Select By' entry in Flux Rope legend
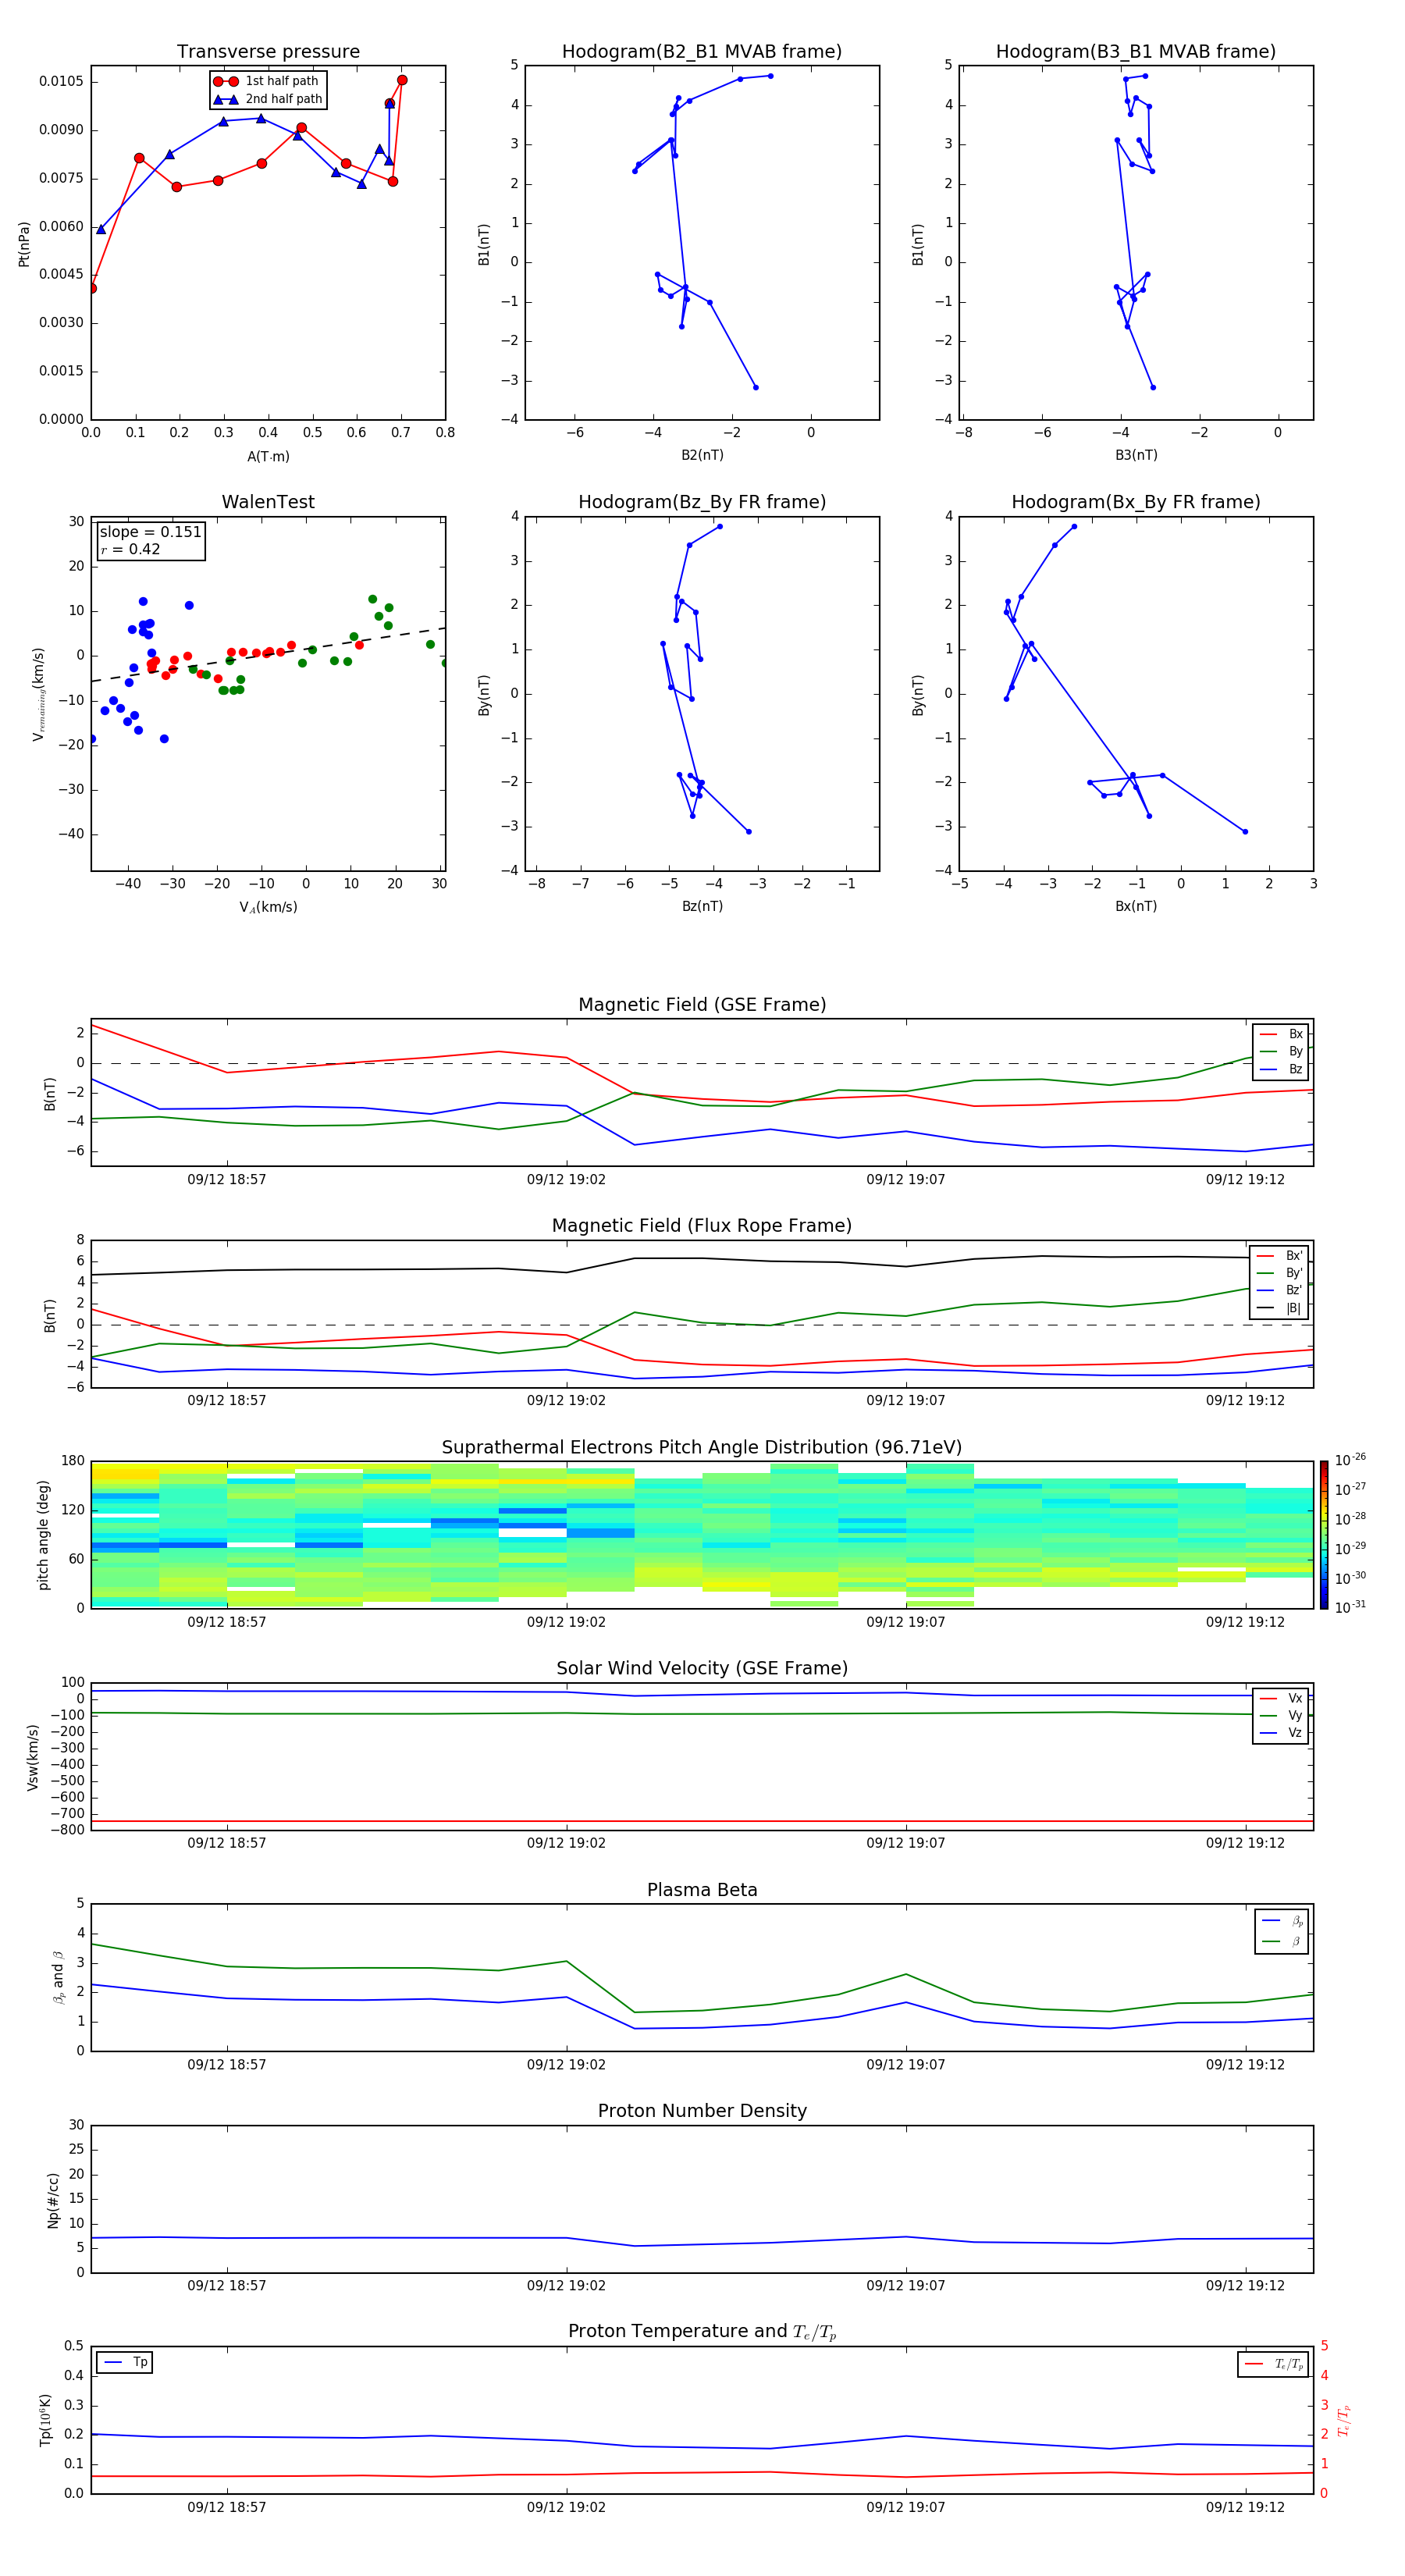The height and width of the screenshot is (2576, 1405). pos(1281,1273)
